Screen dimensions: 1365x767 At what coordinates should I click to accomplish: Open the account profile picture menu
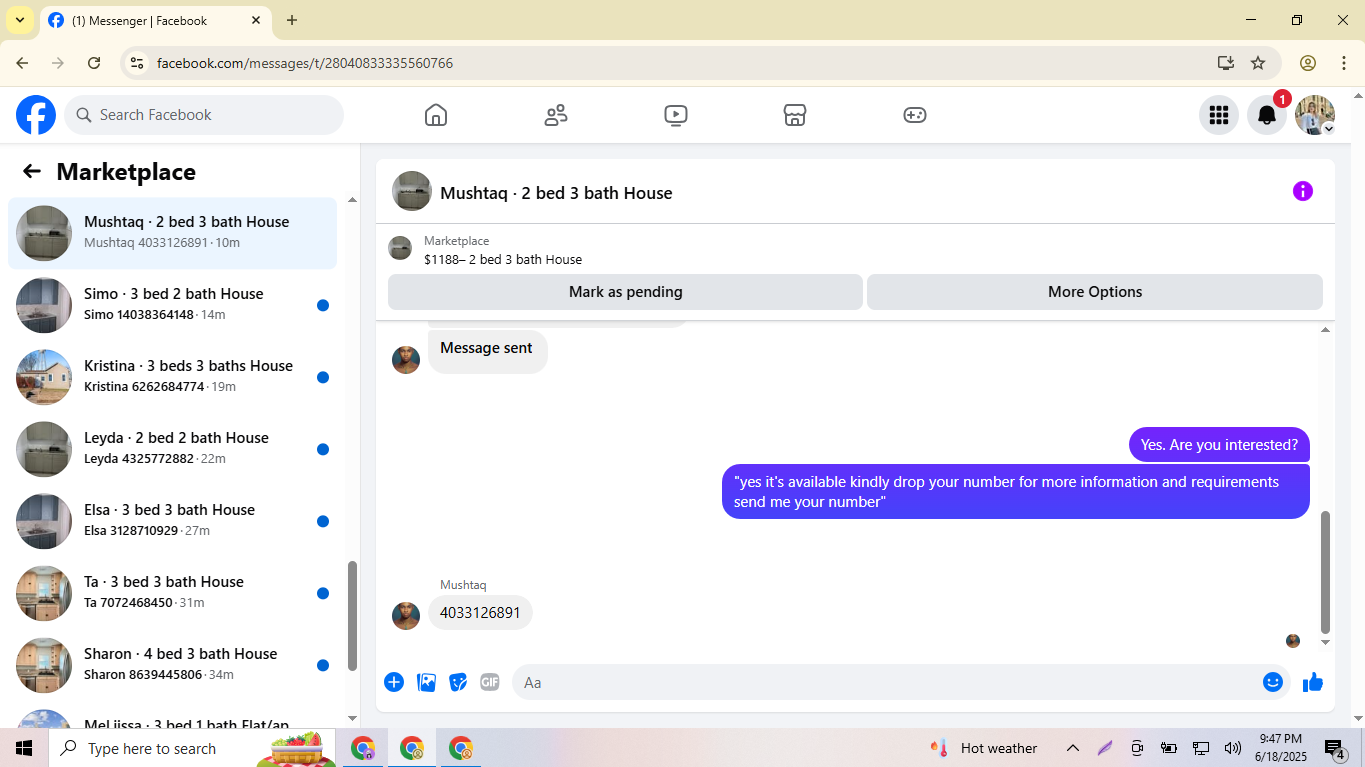tap(1315, 115)
